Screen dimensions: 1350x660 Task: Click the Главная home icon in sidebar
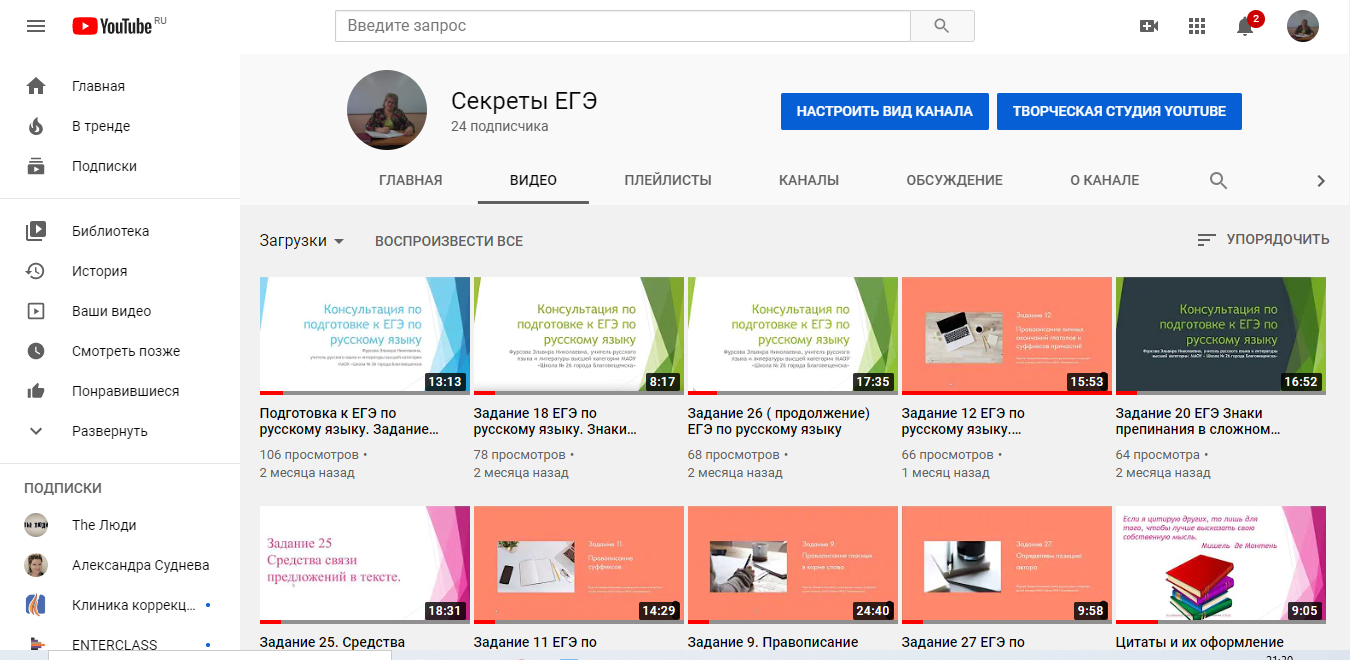click(36, 86)
